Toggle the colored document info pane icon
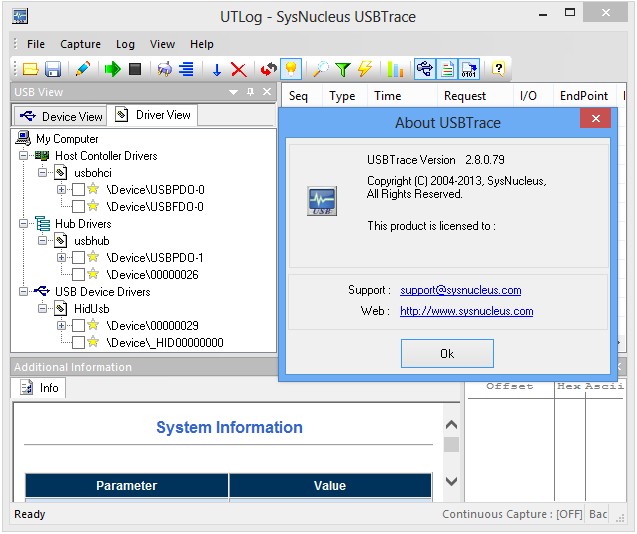 [x=447, y=69]
